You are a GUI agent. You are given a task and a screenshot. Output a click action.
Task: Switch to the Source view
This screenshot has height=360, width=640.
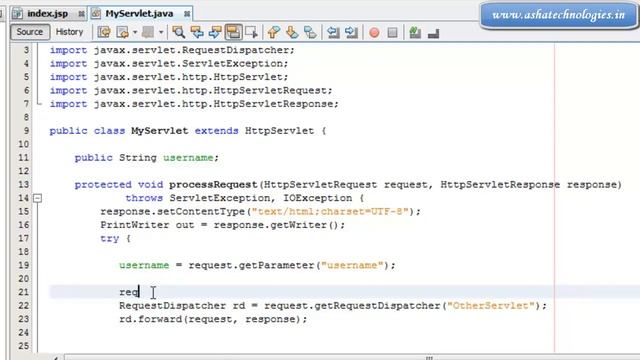[x=30, y=32]
